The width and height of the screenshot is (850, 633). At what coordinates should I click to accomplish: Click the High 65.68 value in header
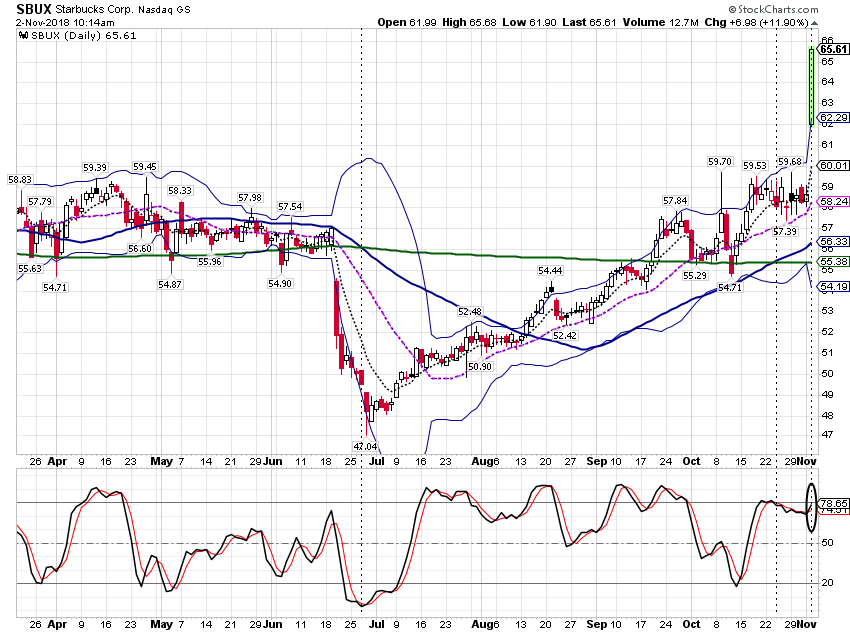tap(469, 22)
